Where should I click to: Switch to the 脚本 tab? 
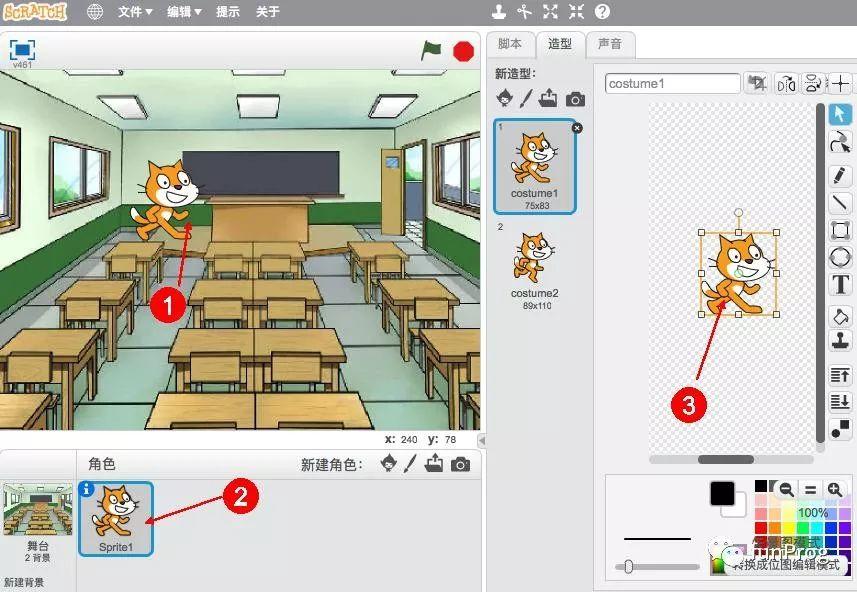510,44
